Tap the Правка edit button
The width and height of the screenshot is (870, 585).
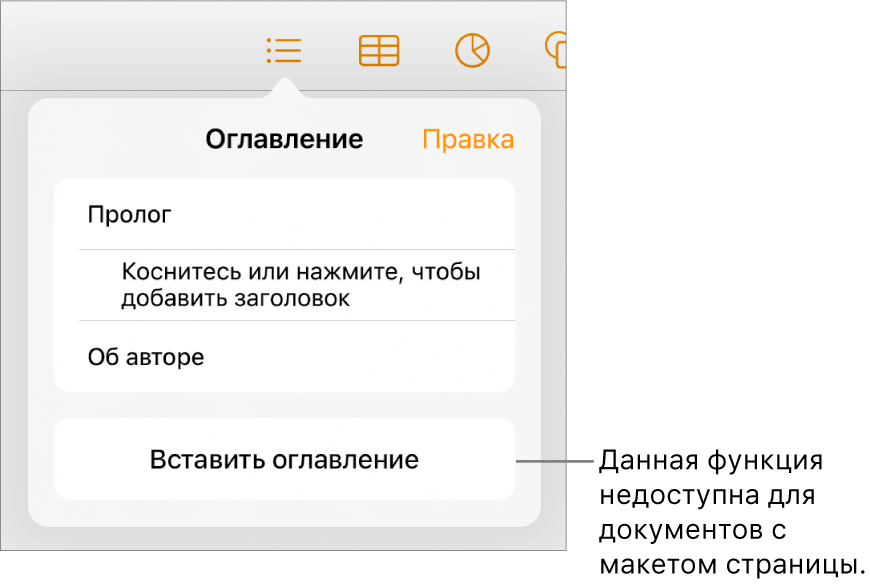(x=468, y=139)
